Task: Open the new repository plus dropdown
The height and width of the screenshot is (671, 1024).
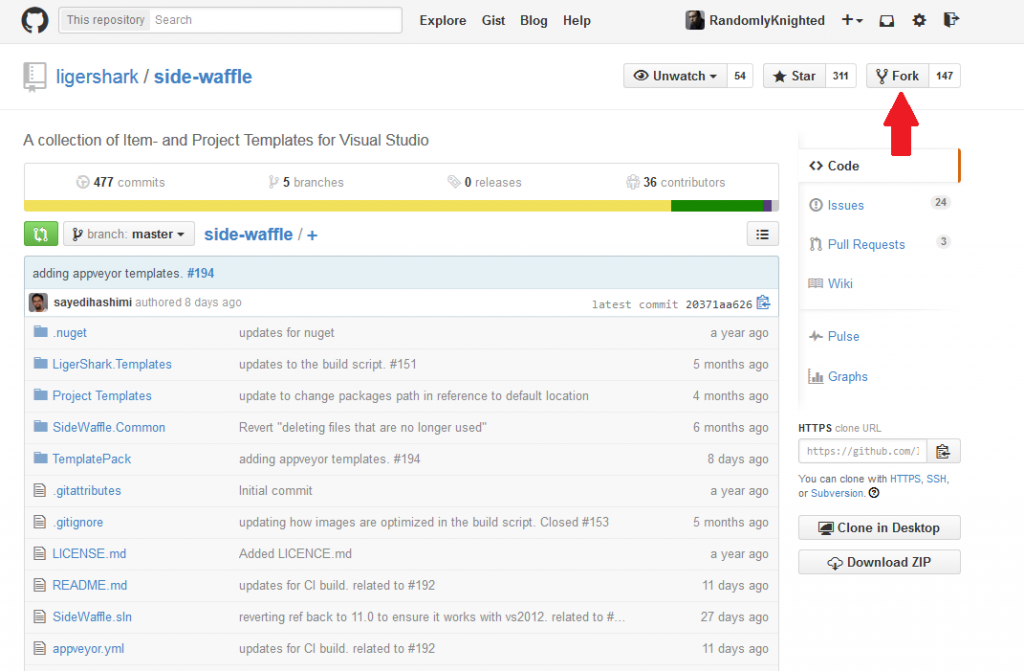Action: click(851, 20)
